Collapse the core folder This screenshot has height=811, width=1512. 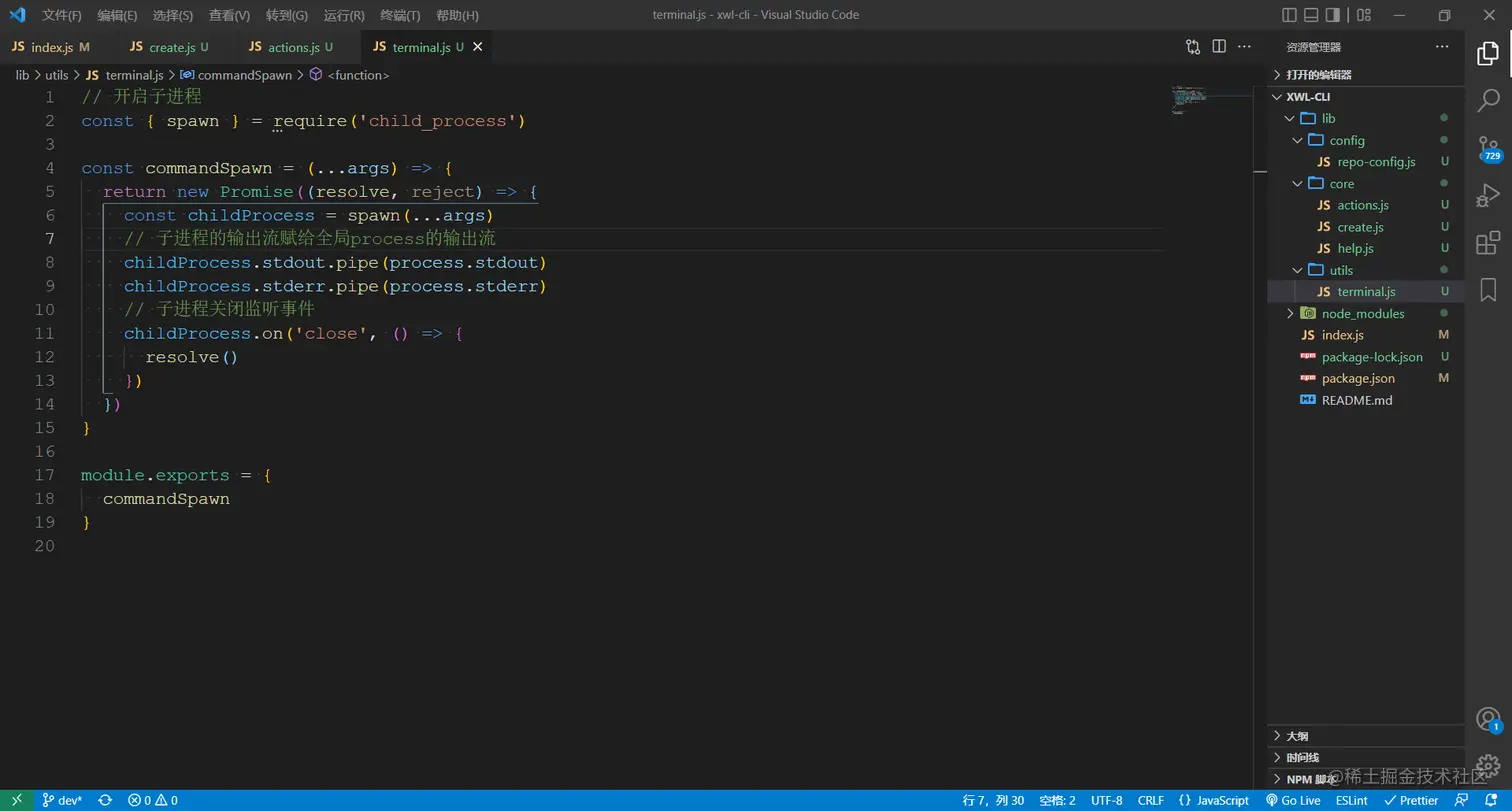pyautogui.click(x=1365, y=183)
